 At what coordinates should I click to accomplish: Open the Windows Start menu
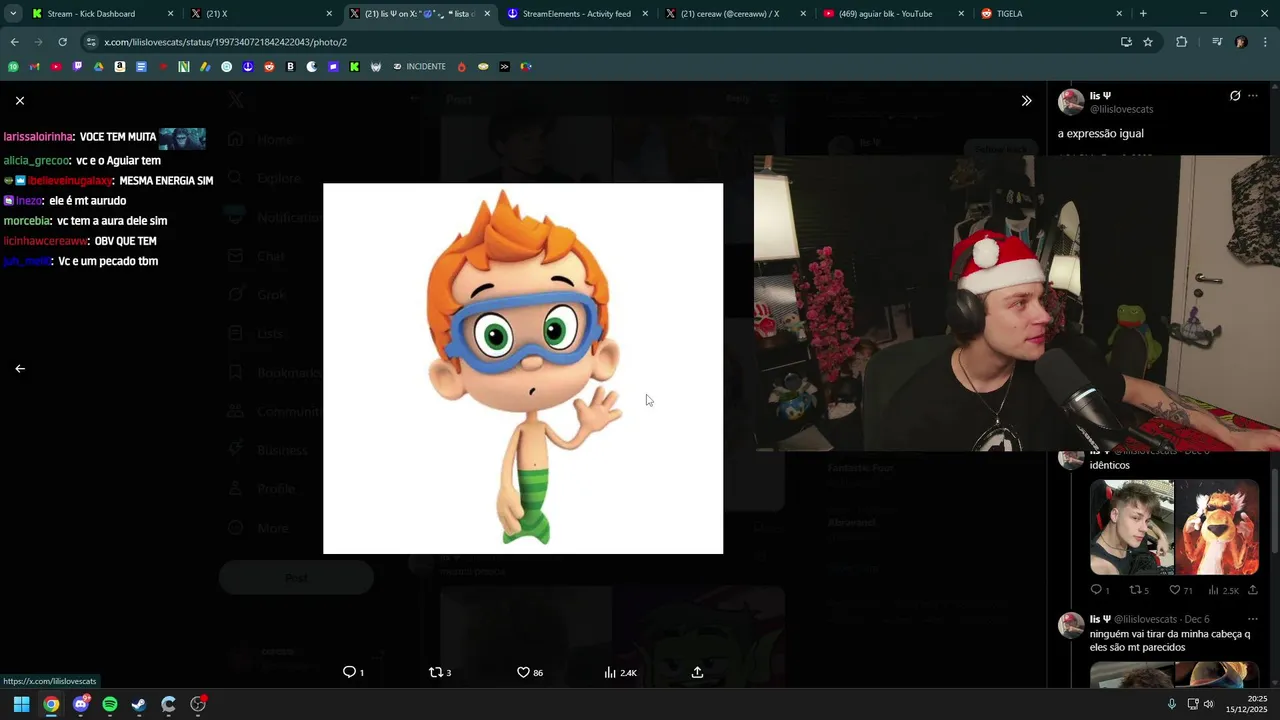21,704
